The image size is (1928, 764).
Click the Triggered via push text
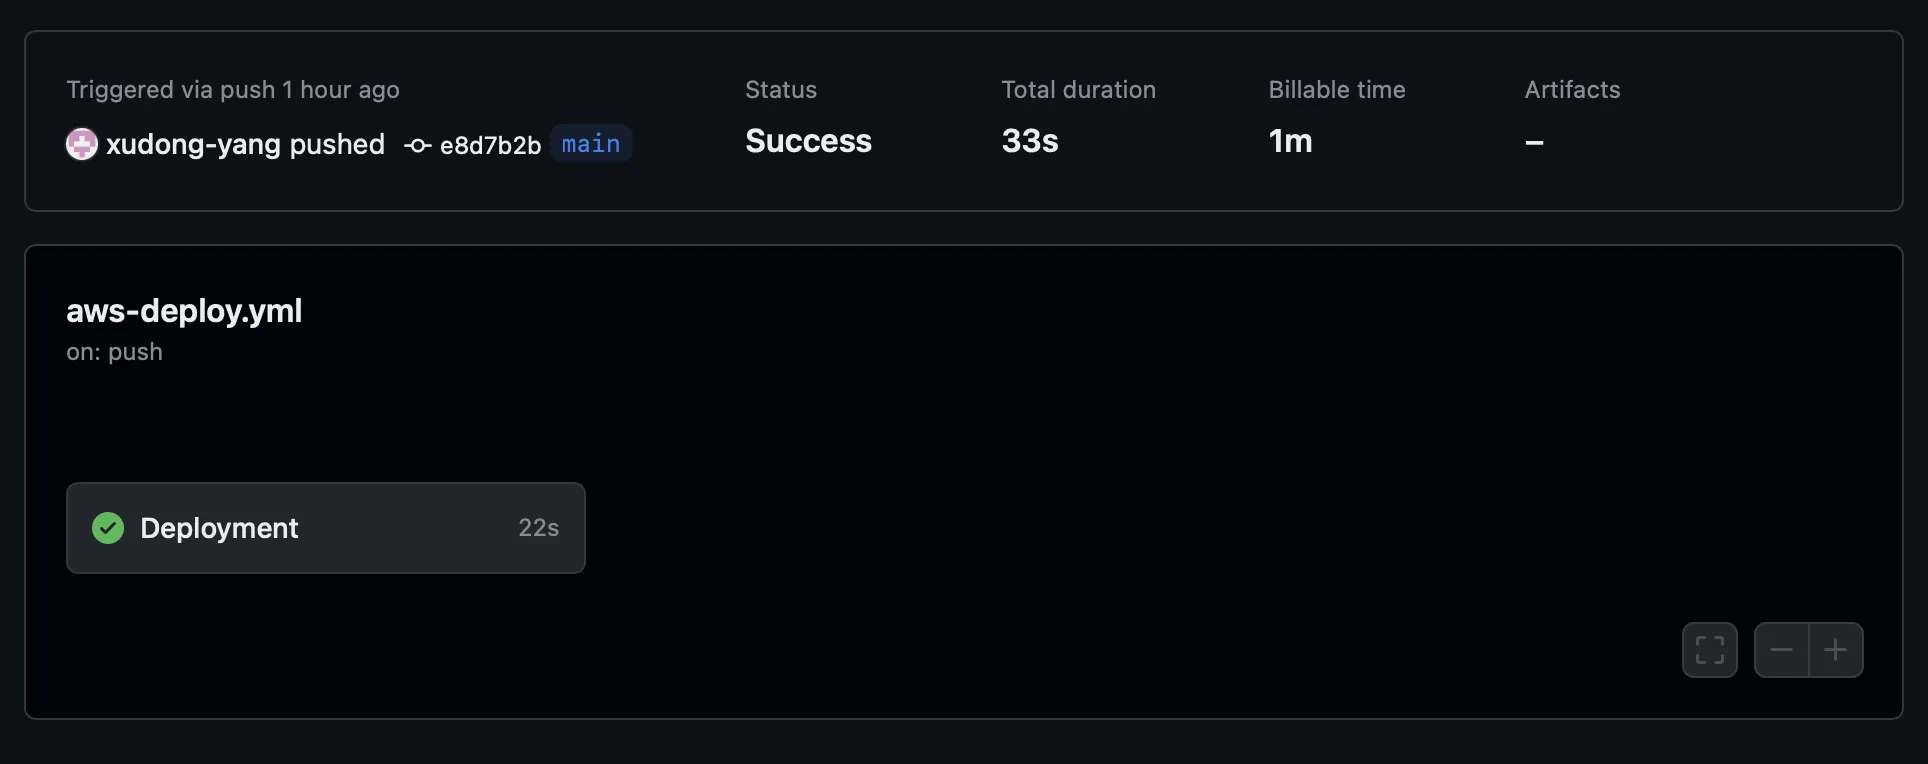click(x=232, y=90)
